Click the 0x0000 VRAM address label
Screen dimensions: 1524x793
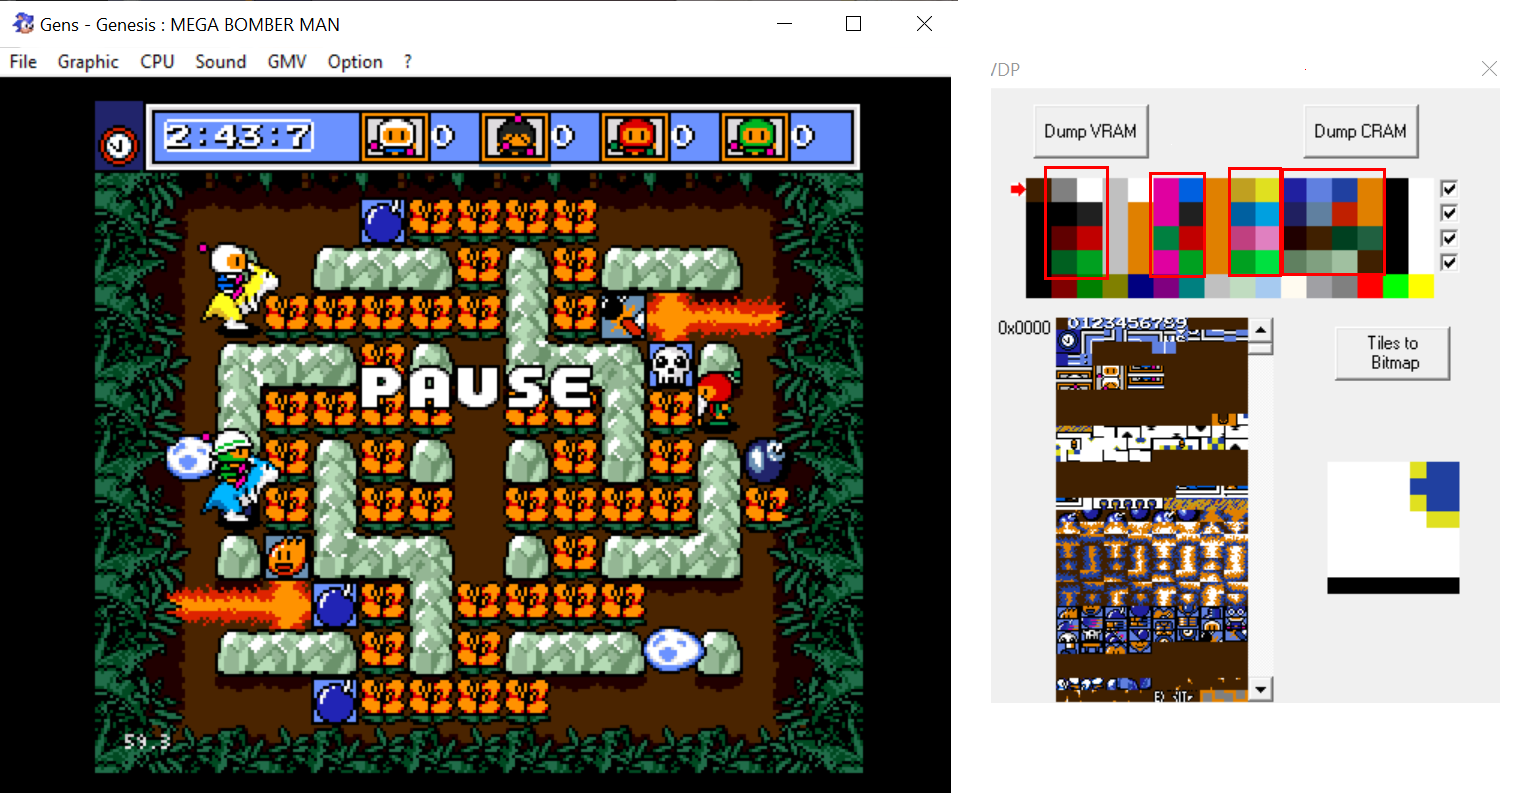tap(1024, 328)
